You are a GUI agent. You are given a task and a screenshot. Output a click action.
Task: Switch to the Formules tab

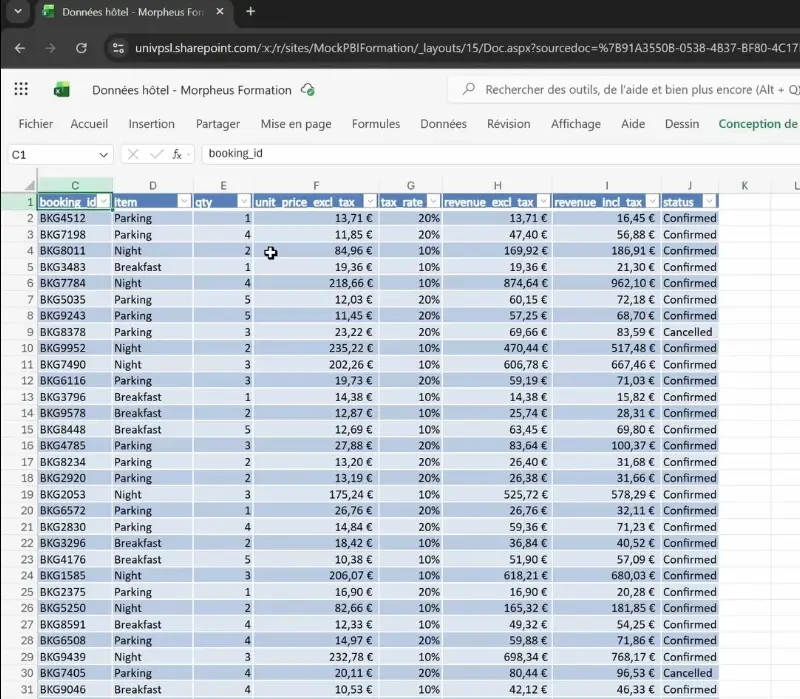point(376,124)
